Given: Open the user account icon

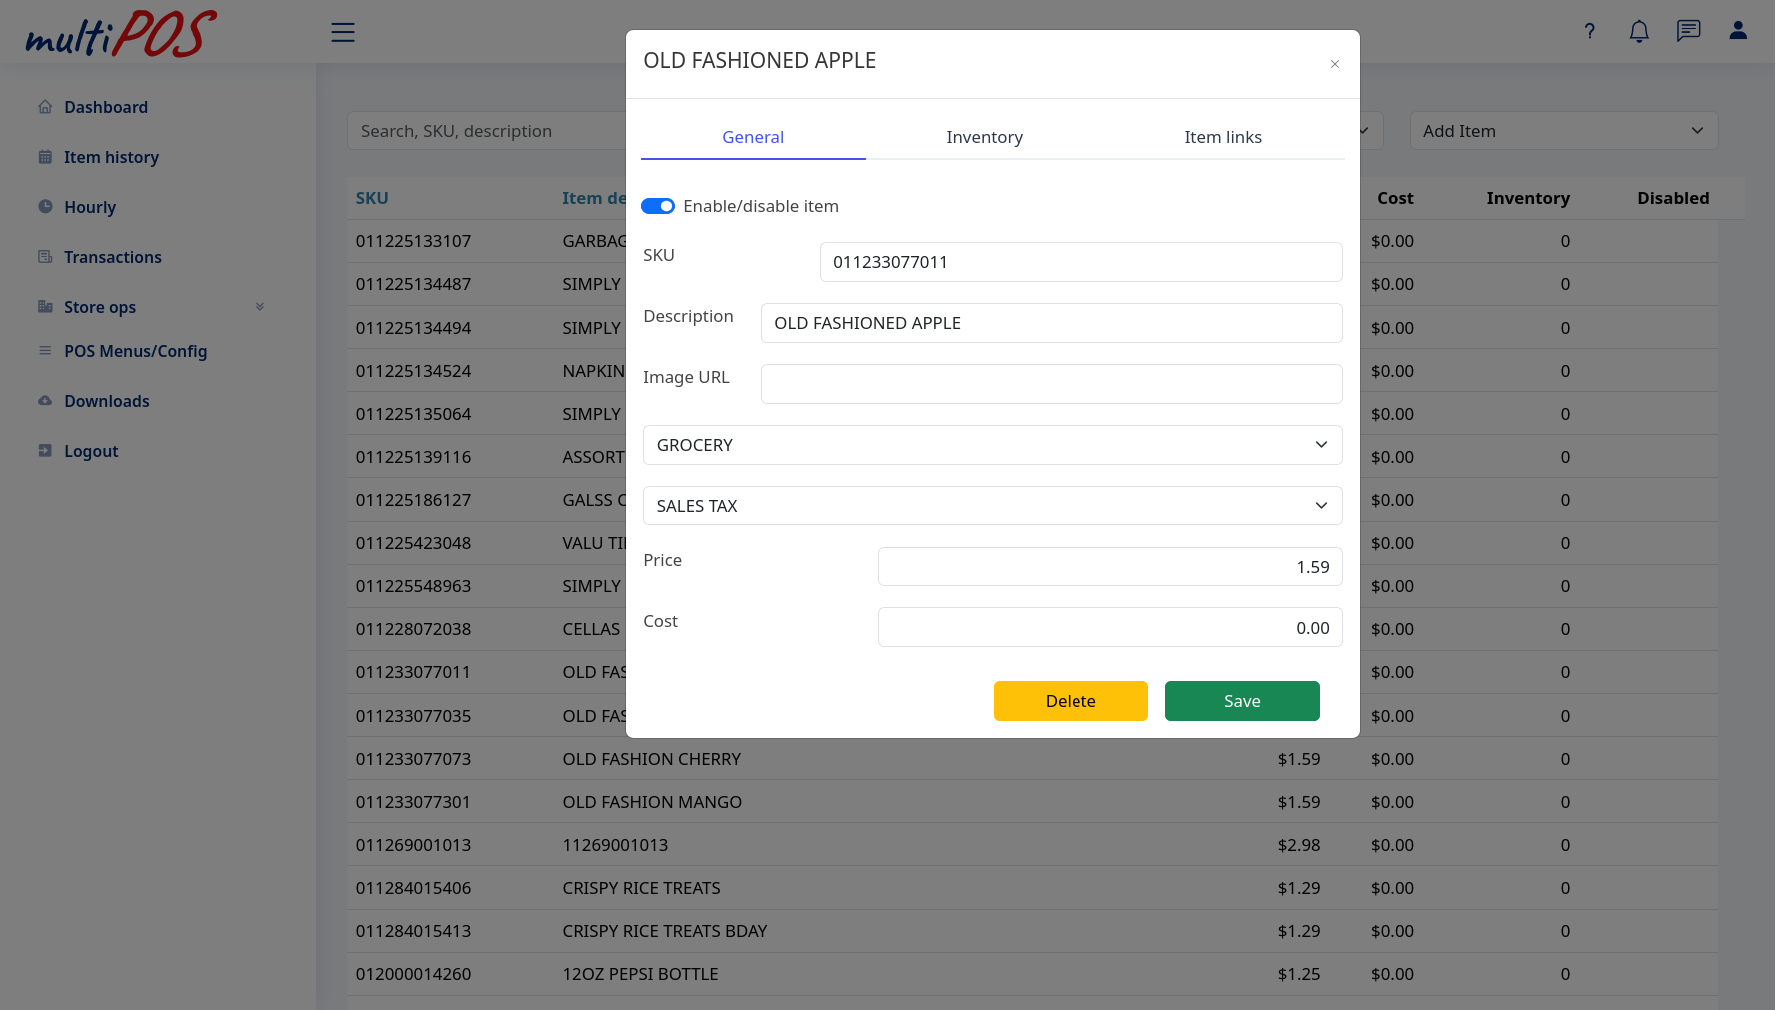Looking at the screenshot, I should (x=1738, y=31).
